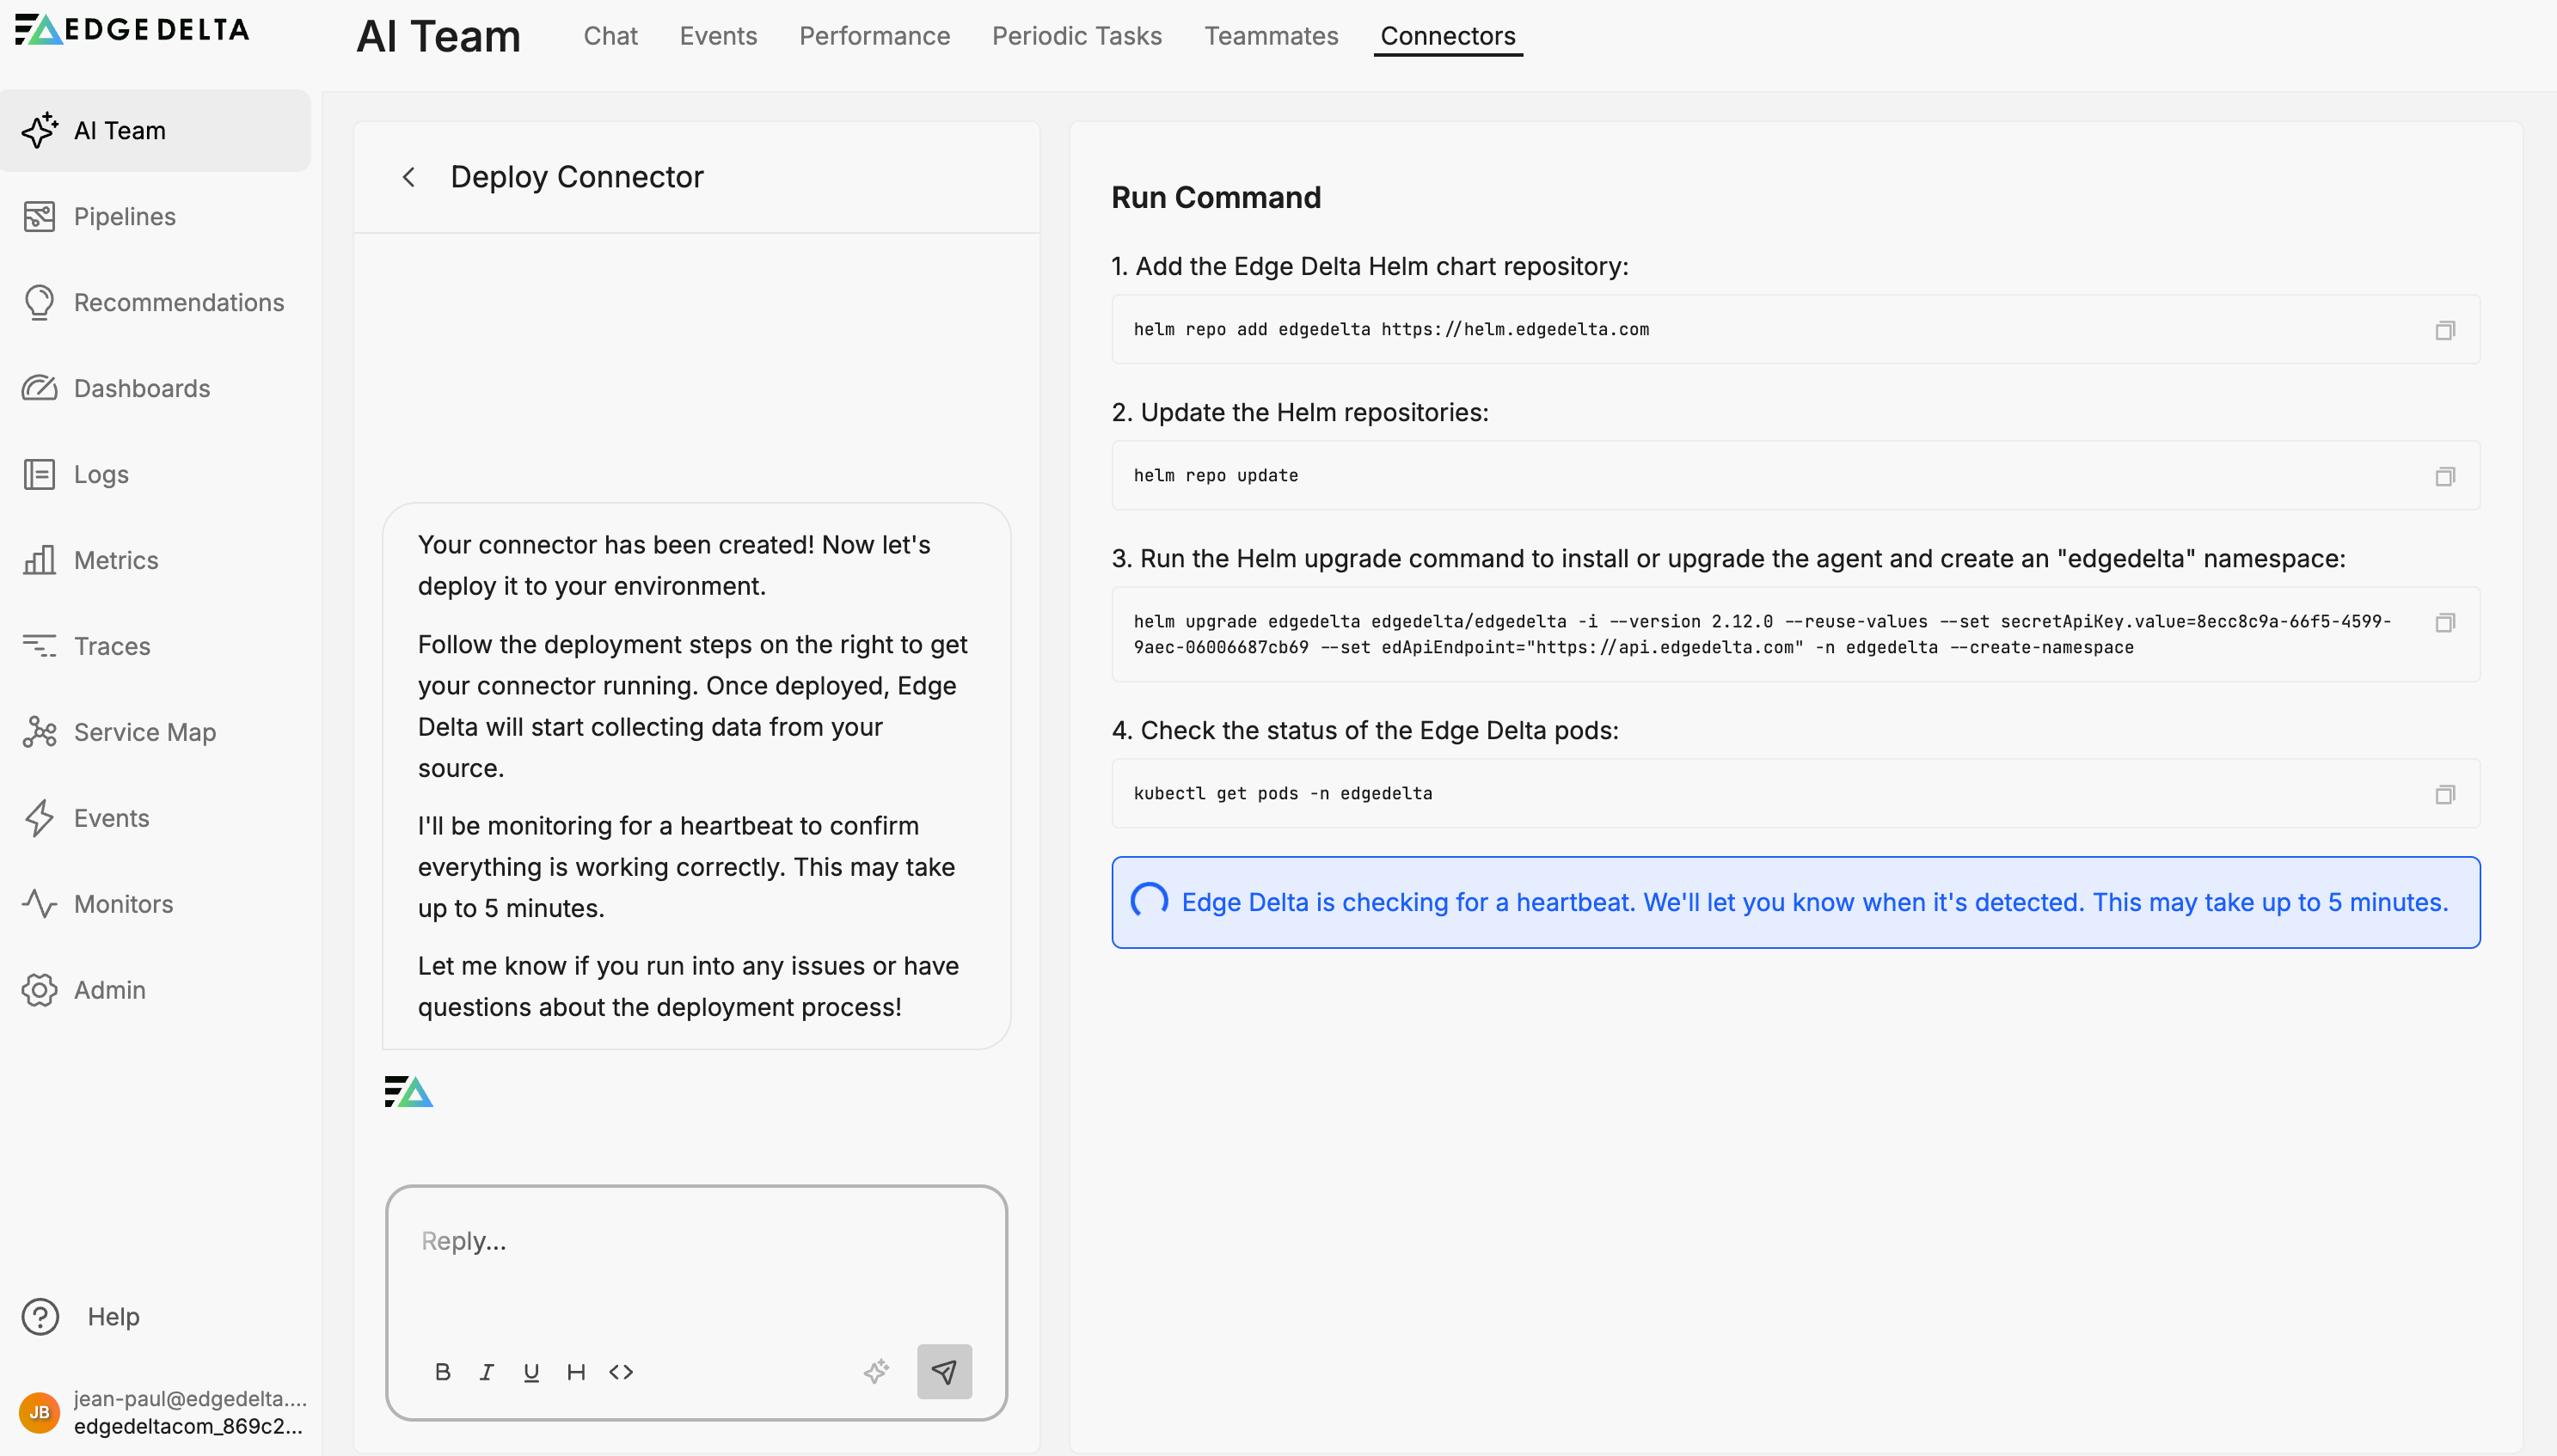Toggle the code formatting option
Screen dimensions: 2557x1456
coord(620,1371)
